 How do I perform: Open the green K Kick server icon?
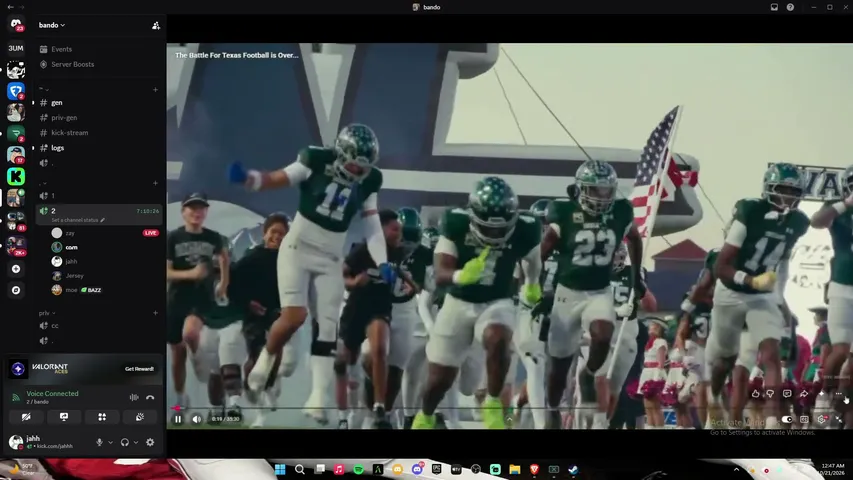tap(16, 176)
